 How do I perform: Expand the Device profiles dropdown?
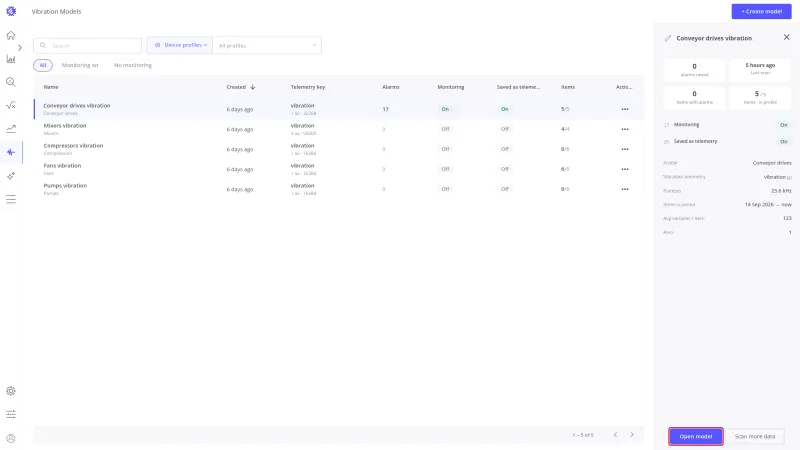coord(180,45)
